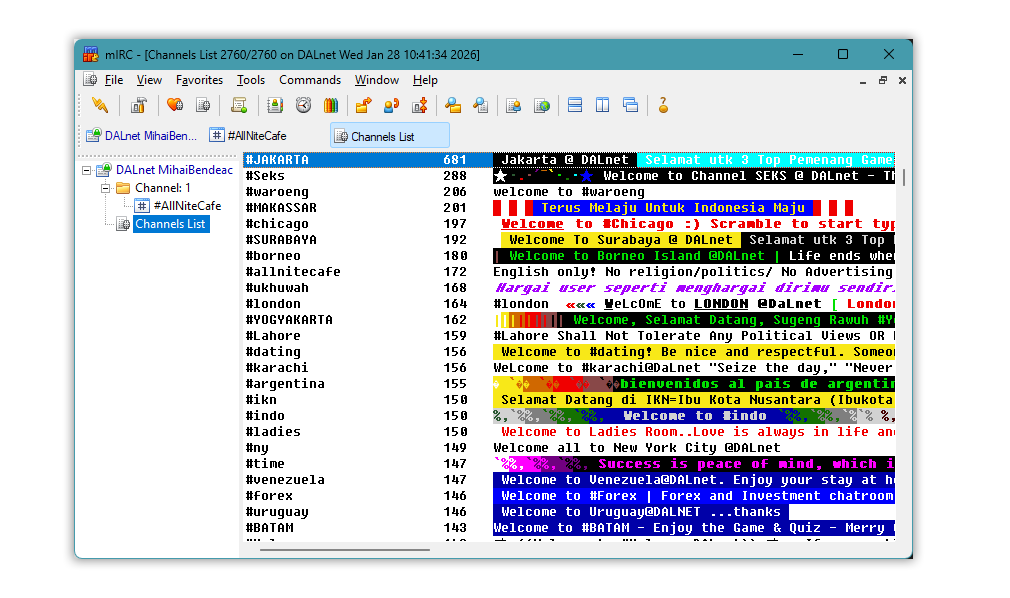Restore the inner Channels List child window
Screen dimensions: 1010x598
coord(882,81)
